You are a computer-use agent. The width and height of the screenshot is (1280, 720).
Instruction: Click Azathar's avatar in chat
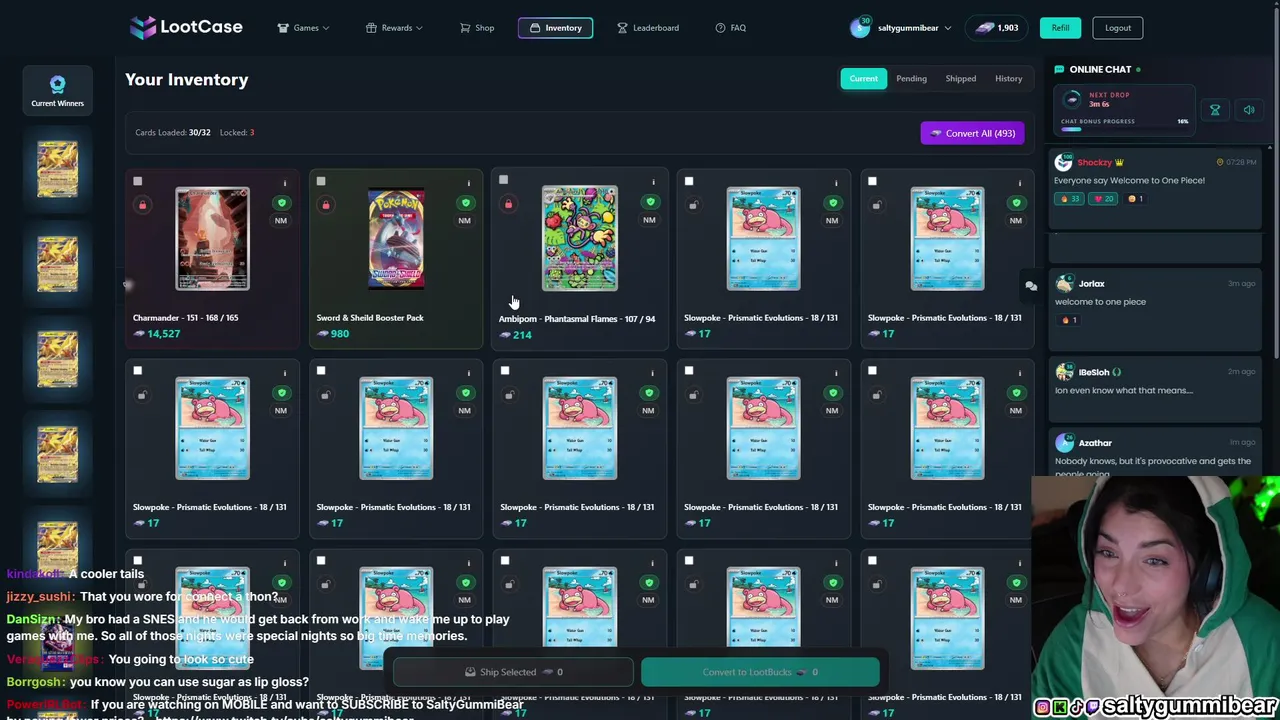tap(1064, 443)
